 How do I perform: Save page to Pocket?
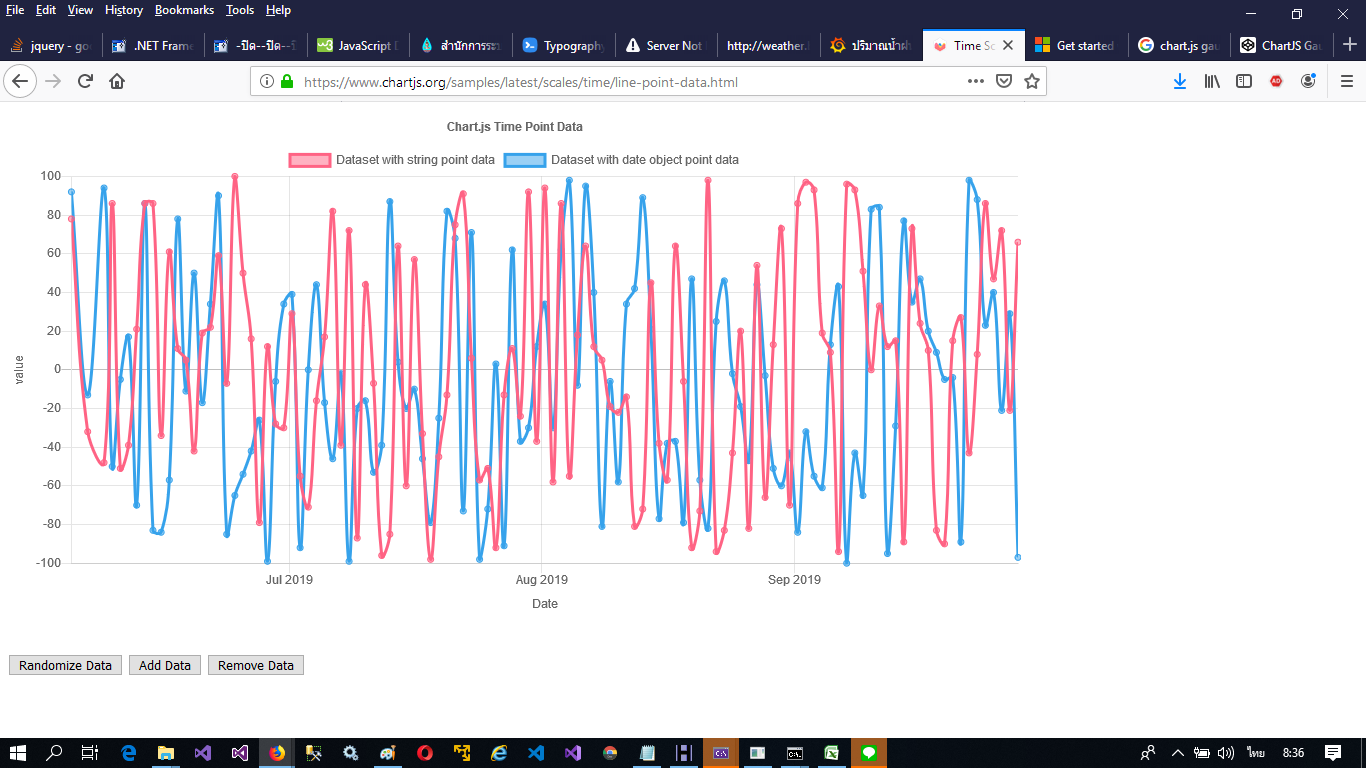pos(1004,82)
